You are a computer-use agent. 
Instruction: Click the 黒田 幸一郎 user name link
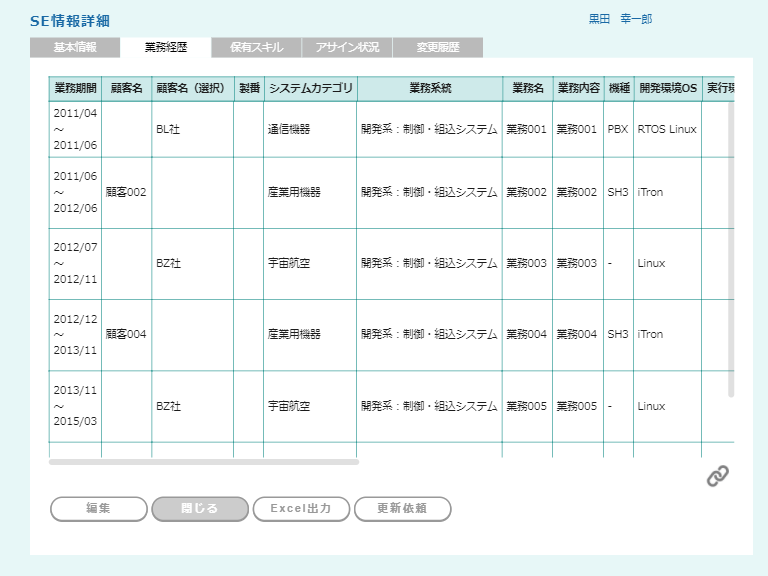[x=620, y=19]
